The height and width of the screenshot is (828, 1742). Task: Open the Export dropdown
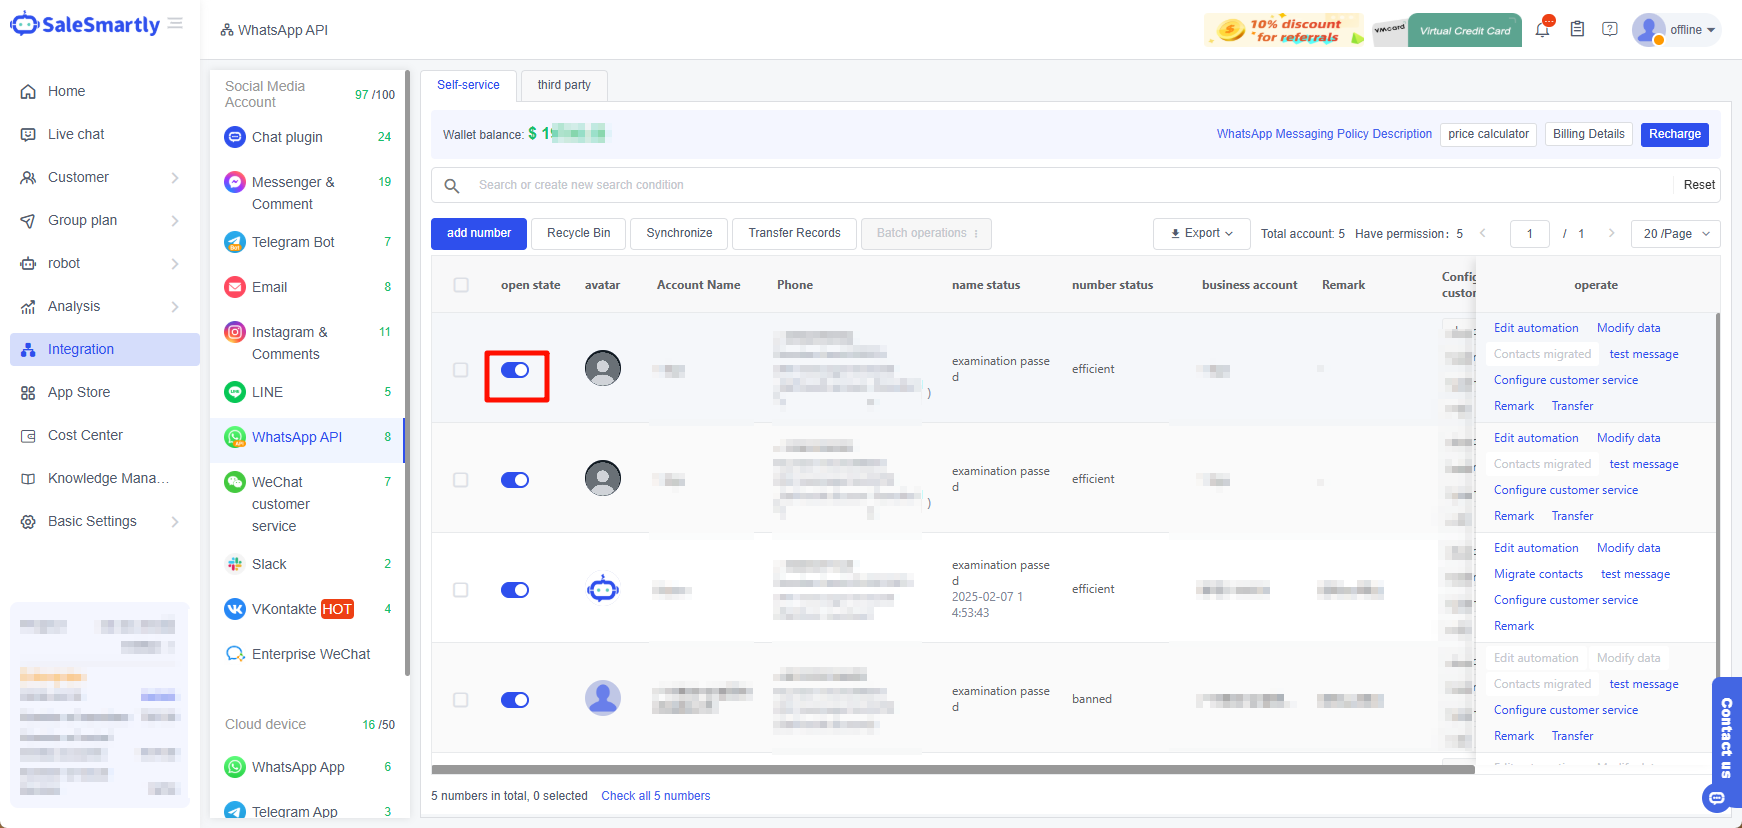coord(1201,233)
